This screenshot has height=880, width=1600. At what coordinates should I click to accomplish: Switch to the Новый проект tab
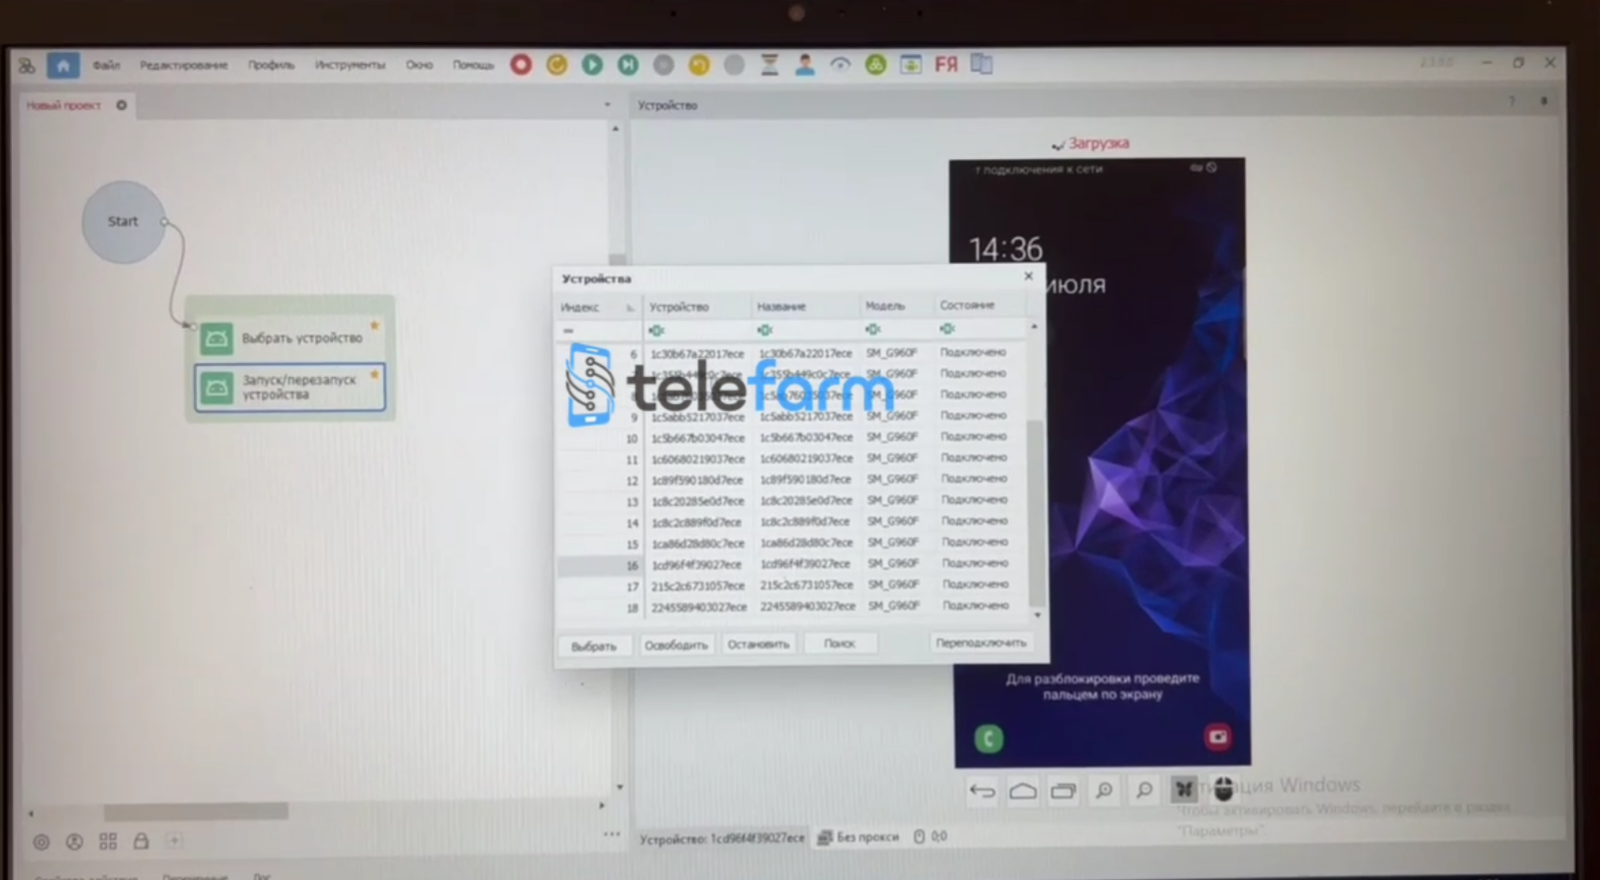63,105
